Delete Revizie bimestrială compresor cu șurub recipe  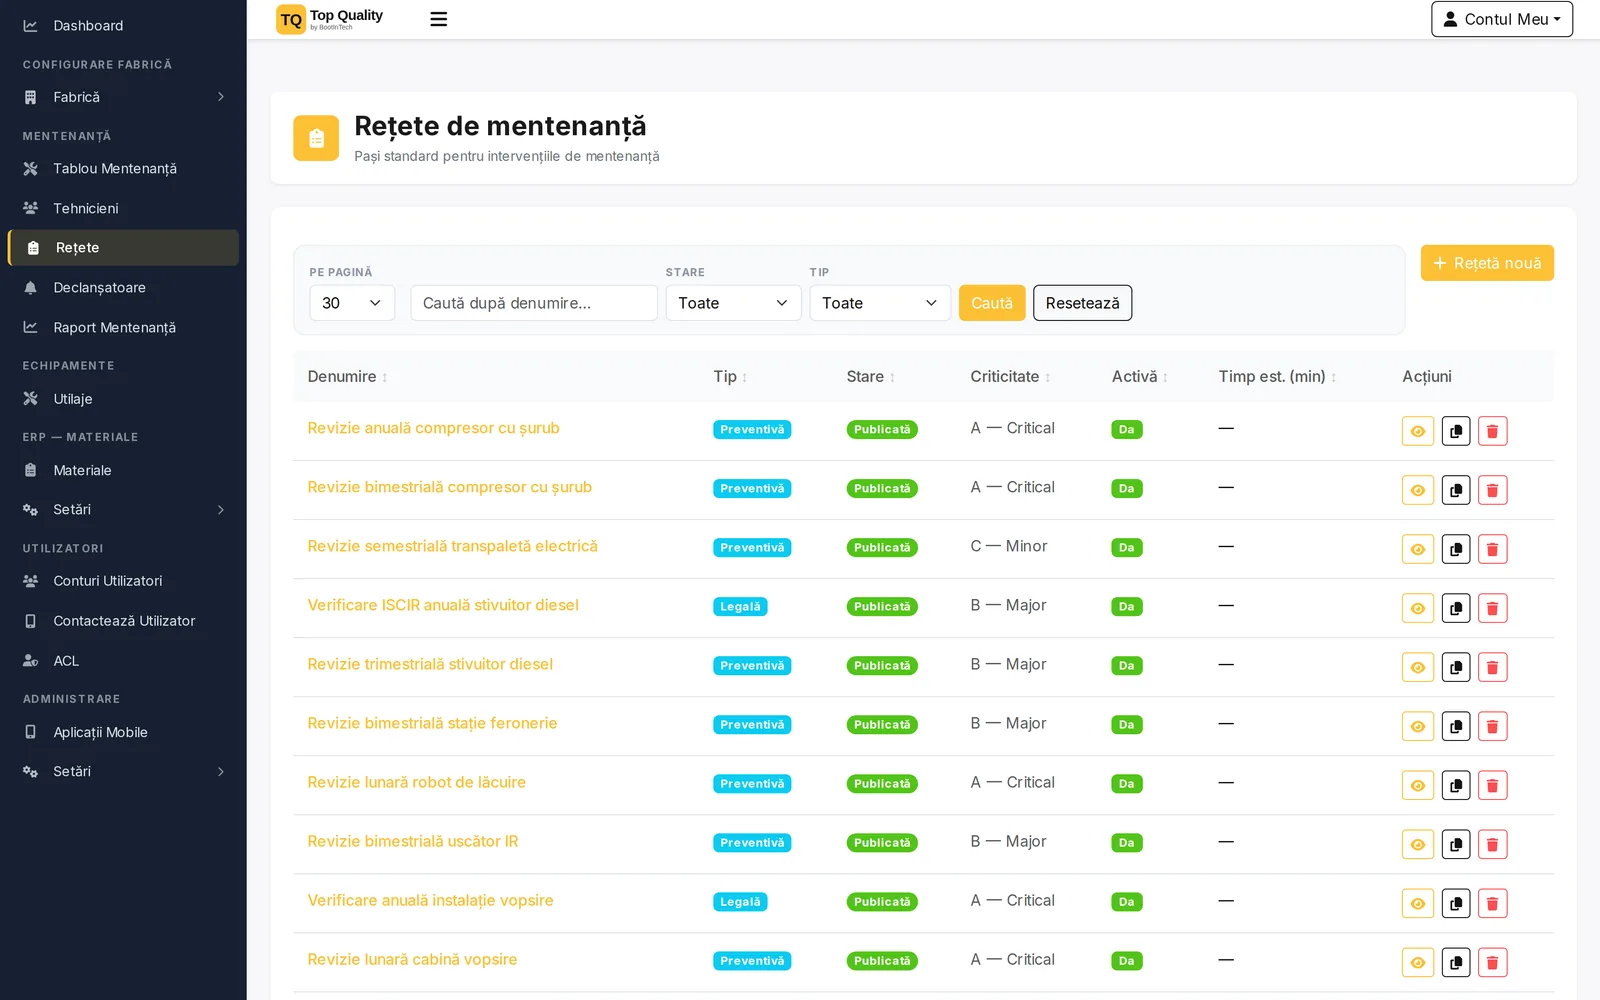pyautogui.click(x=1493, y=490)
